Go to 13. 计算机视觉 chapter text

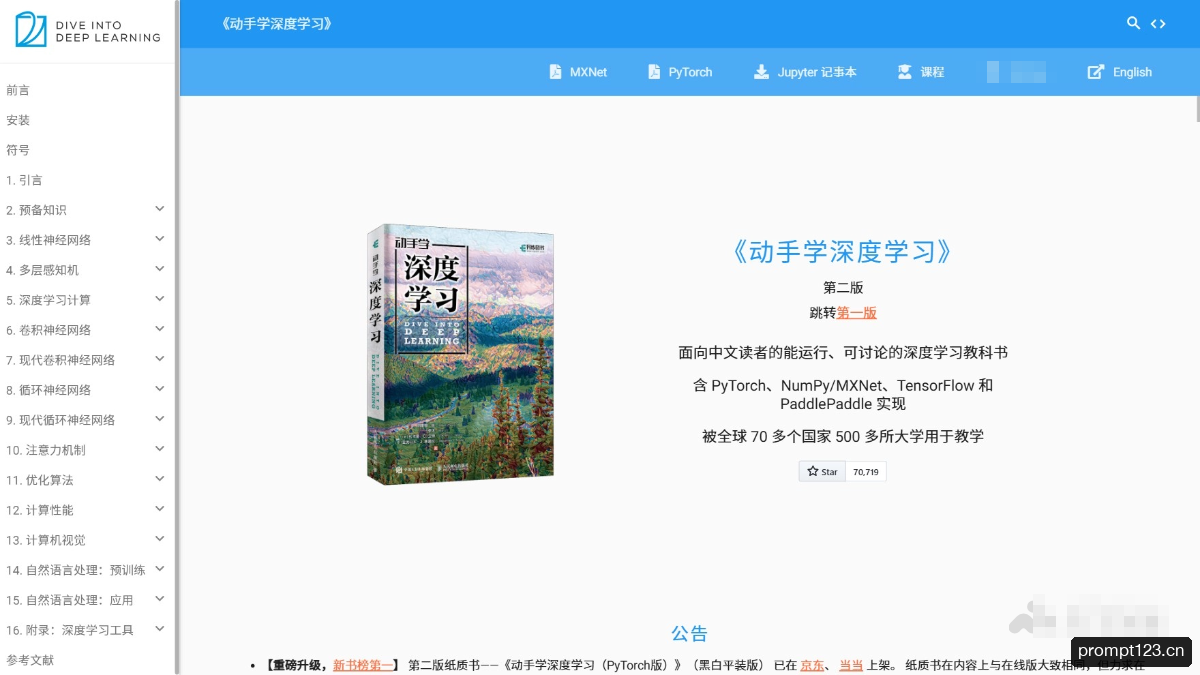coord(46,540)
